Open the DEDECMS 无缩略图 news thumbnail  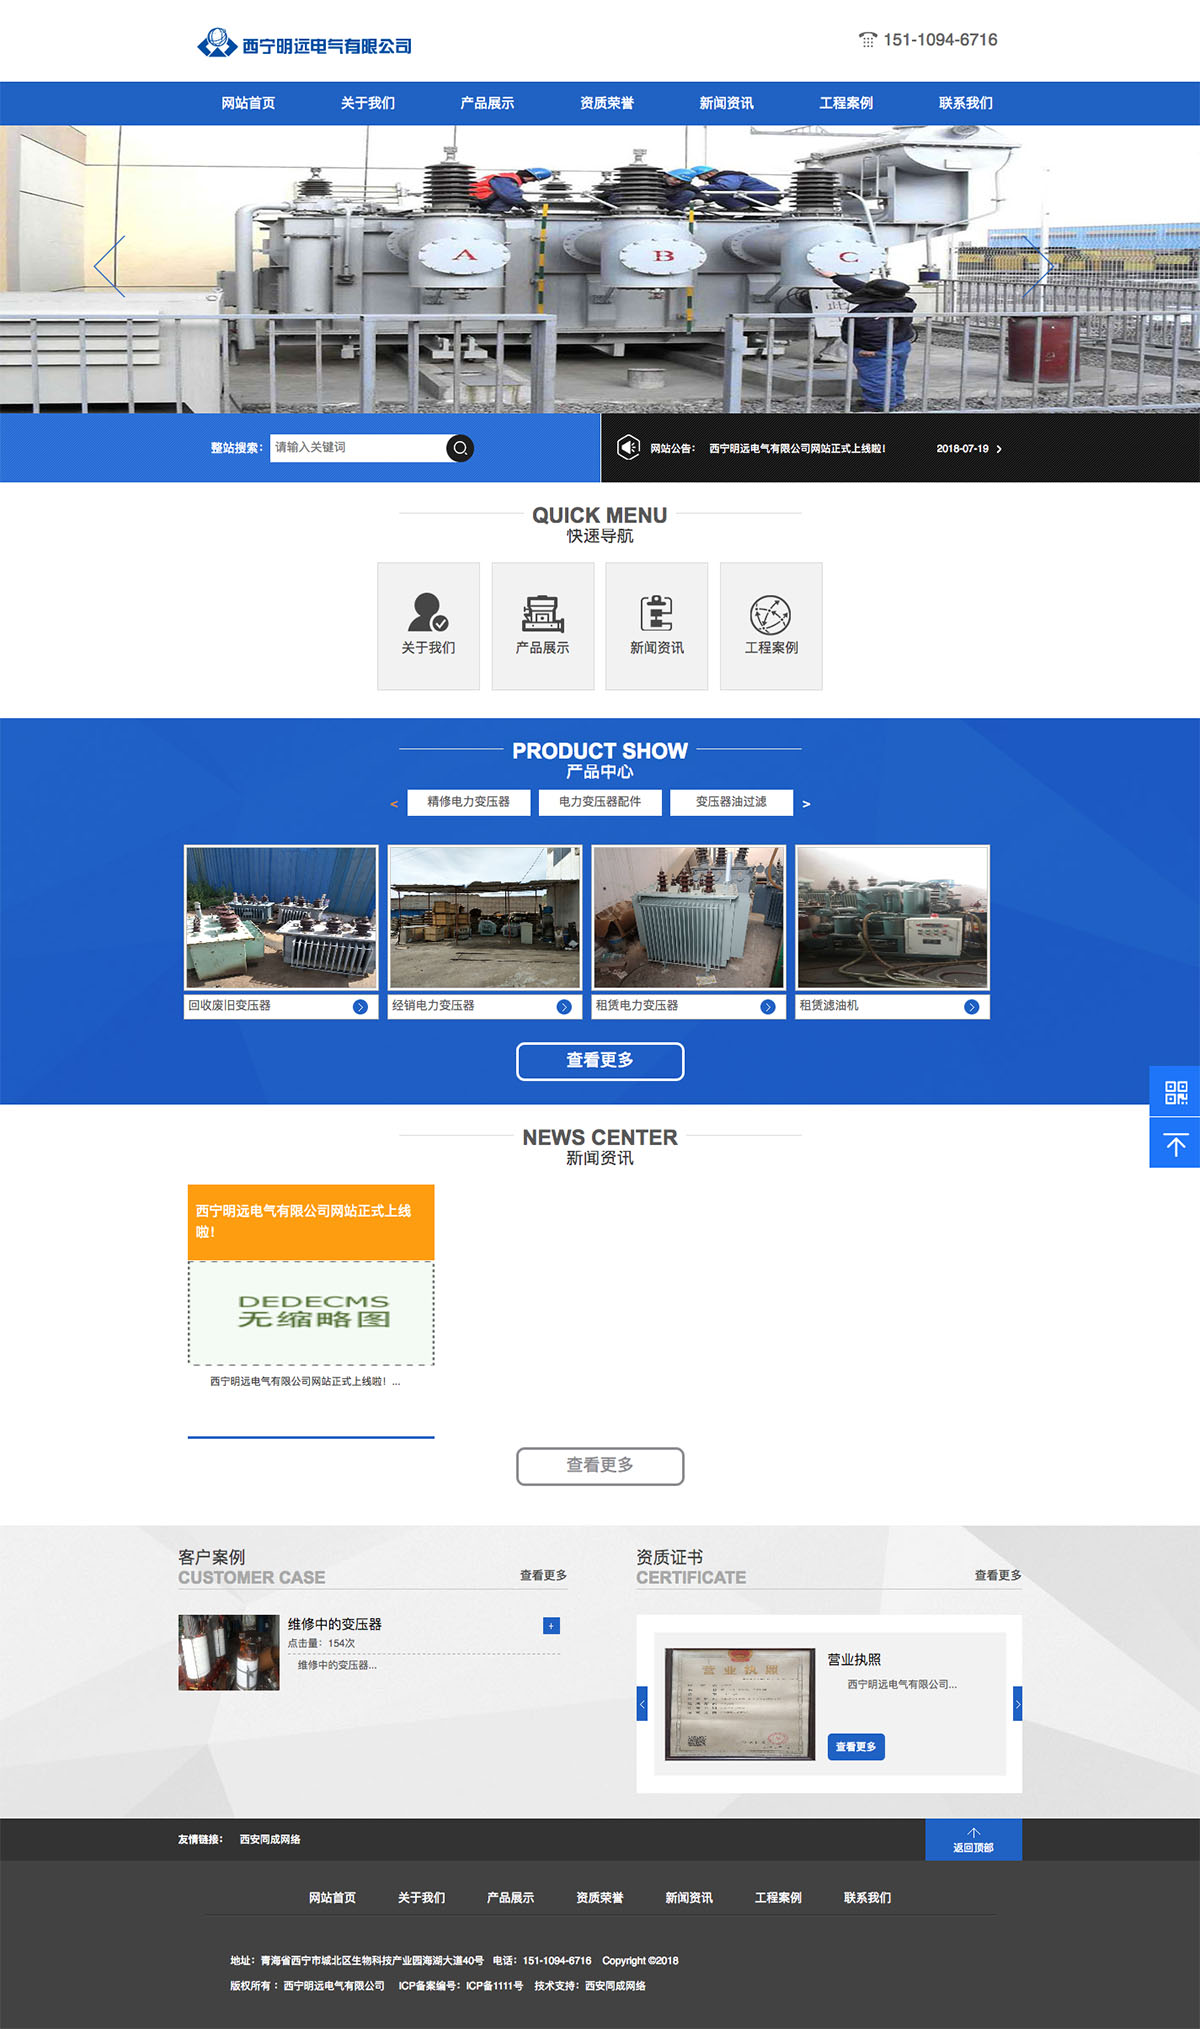pyautogui.click(x=311, y=1313)
